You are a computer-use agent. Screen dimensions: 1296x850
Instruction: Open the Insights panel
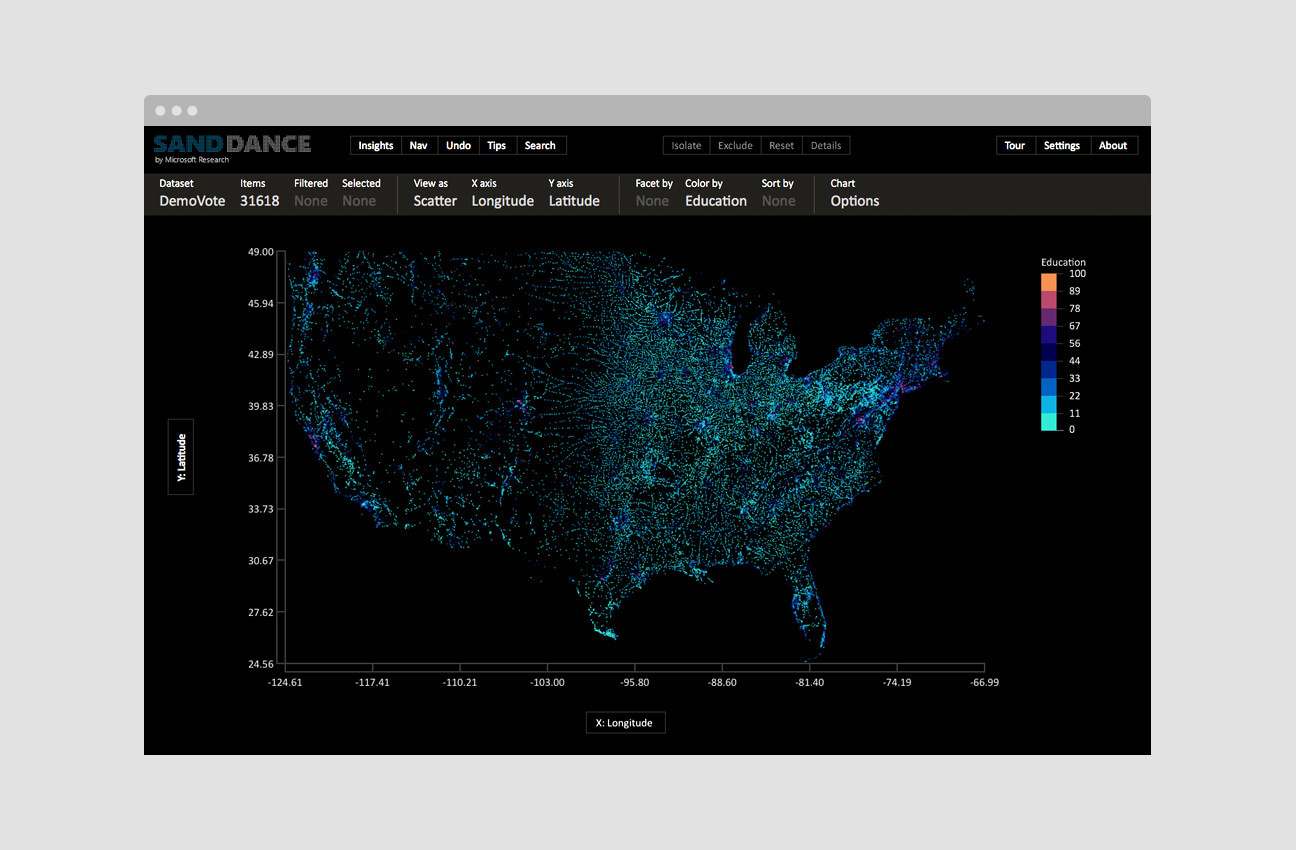(376, 146)
